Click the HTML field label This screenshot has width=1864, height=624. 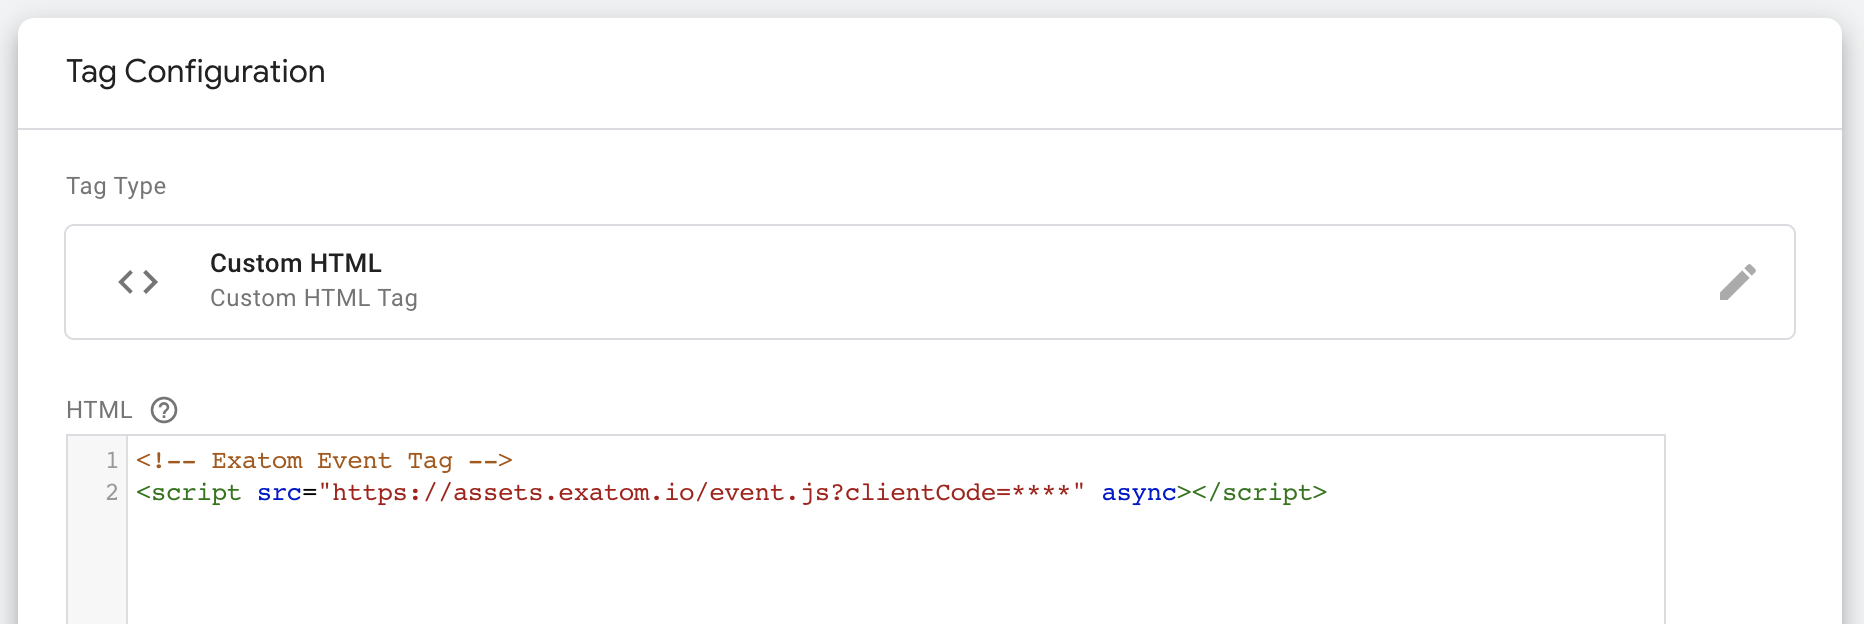(x=99, y=410)
